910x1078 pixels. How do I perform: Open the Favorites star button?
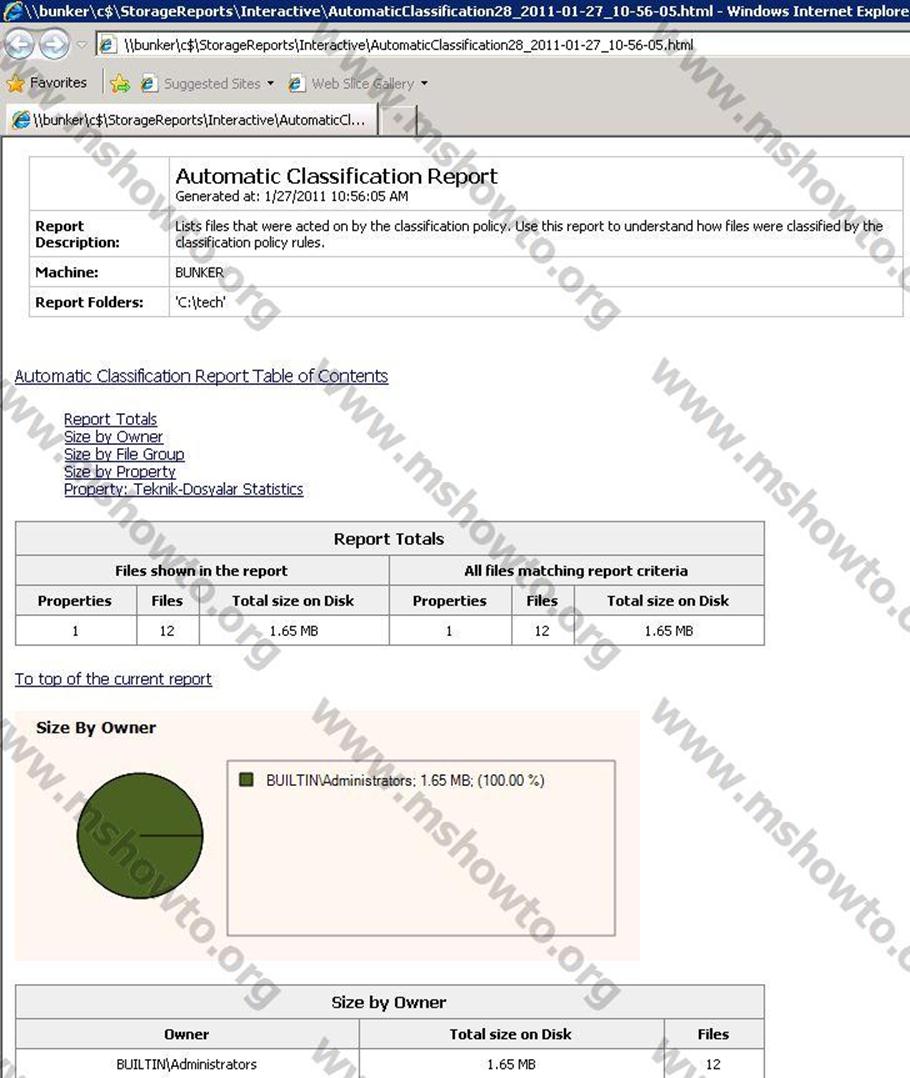pos(47,83)
